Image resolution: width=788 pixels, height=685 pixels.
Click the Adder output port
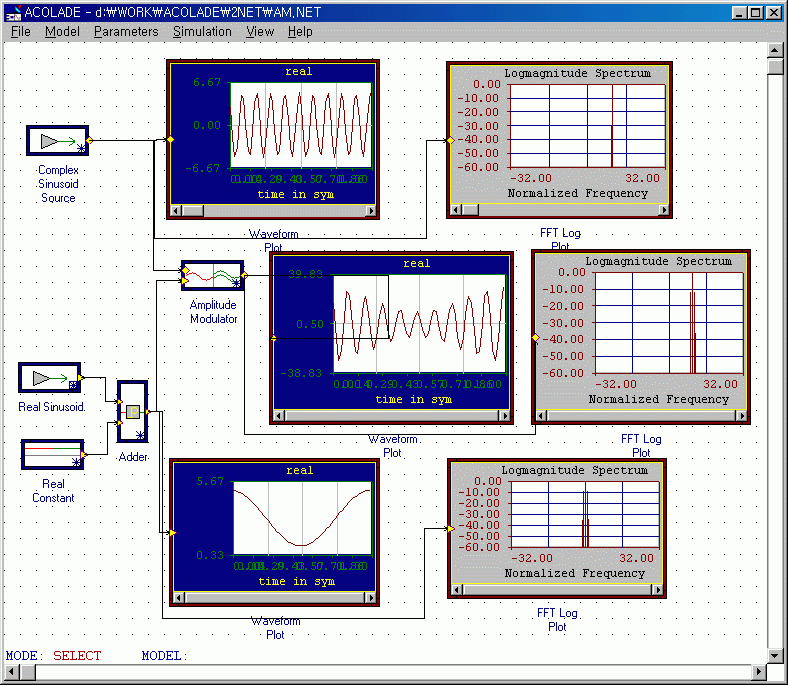pyautogui.click(x=148, y=412)
